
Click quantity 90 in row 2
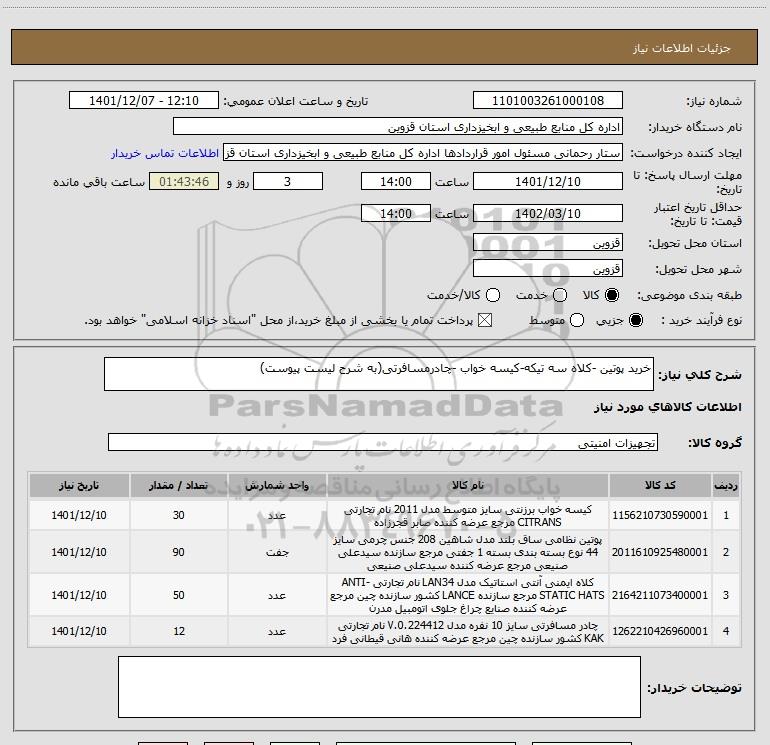click(x=178, y=552)
